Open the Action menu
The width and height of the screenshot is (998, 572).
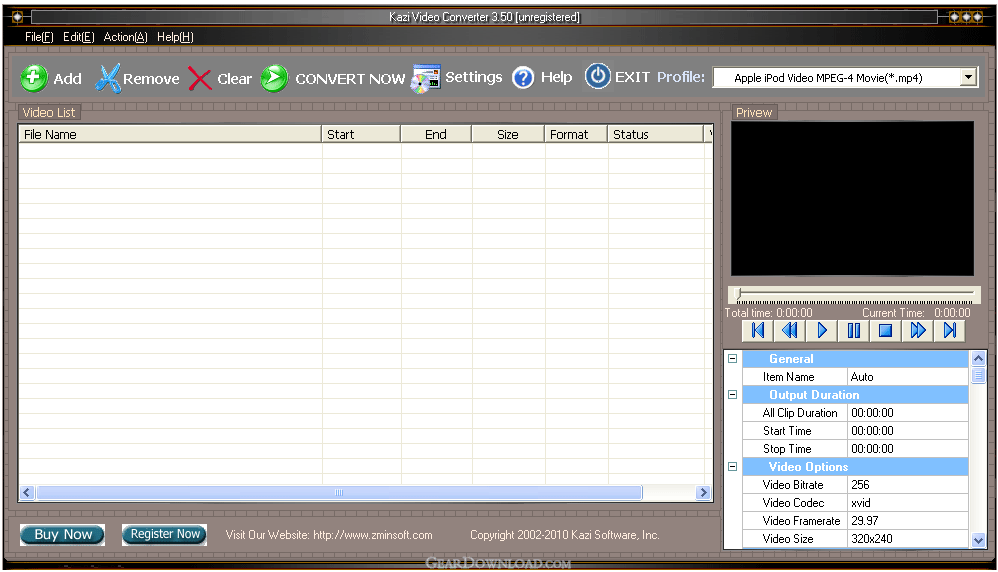pos(125,37)
